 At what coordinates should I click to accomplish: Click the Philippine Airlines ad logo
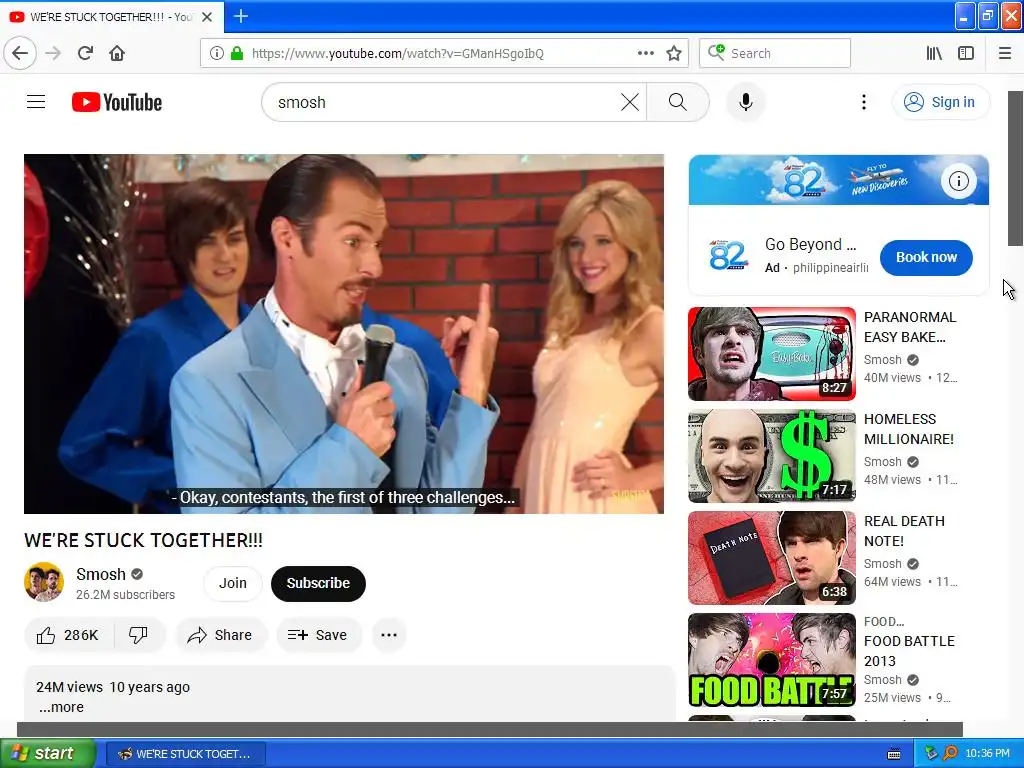coord(728,256)
